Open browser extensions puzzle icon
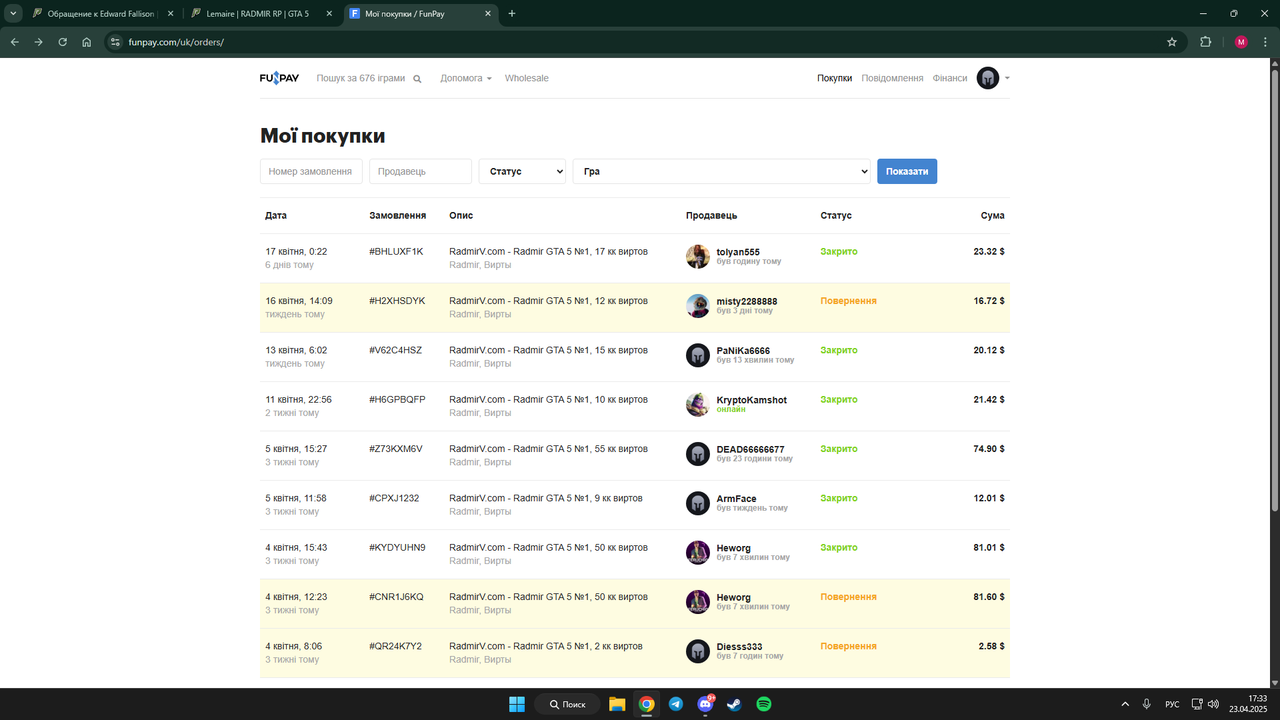Viewport: 1280px width, 720px height. click(1205, 42)
